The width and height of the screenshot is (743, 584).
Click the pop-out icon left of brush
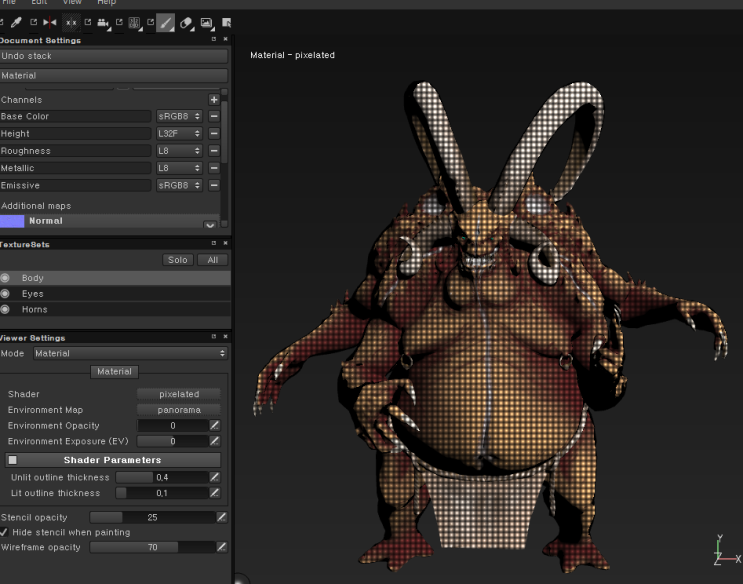pyautogui.click(x=150, y=22)
